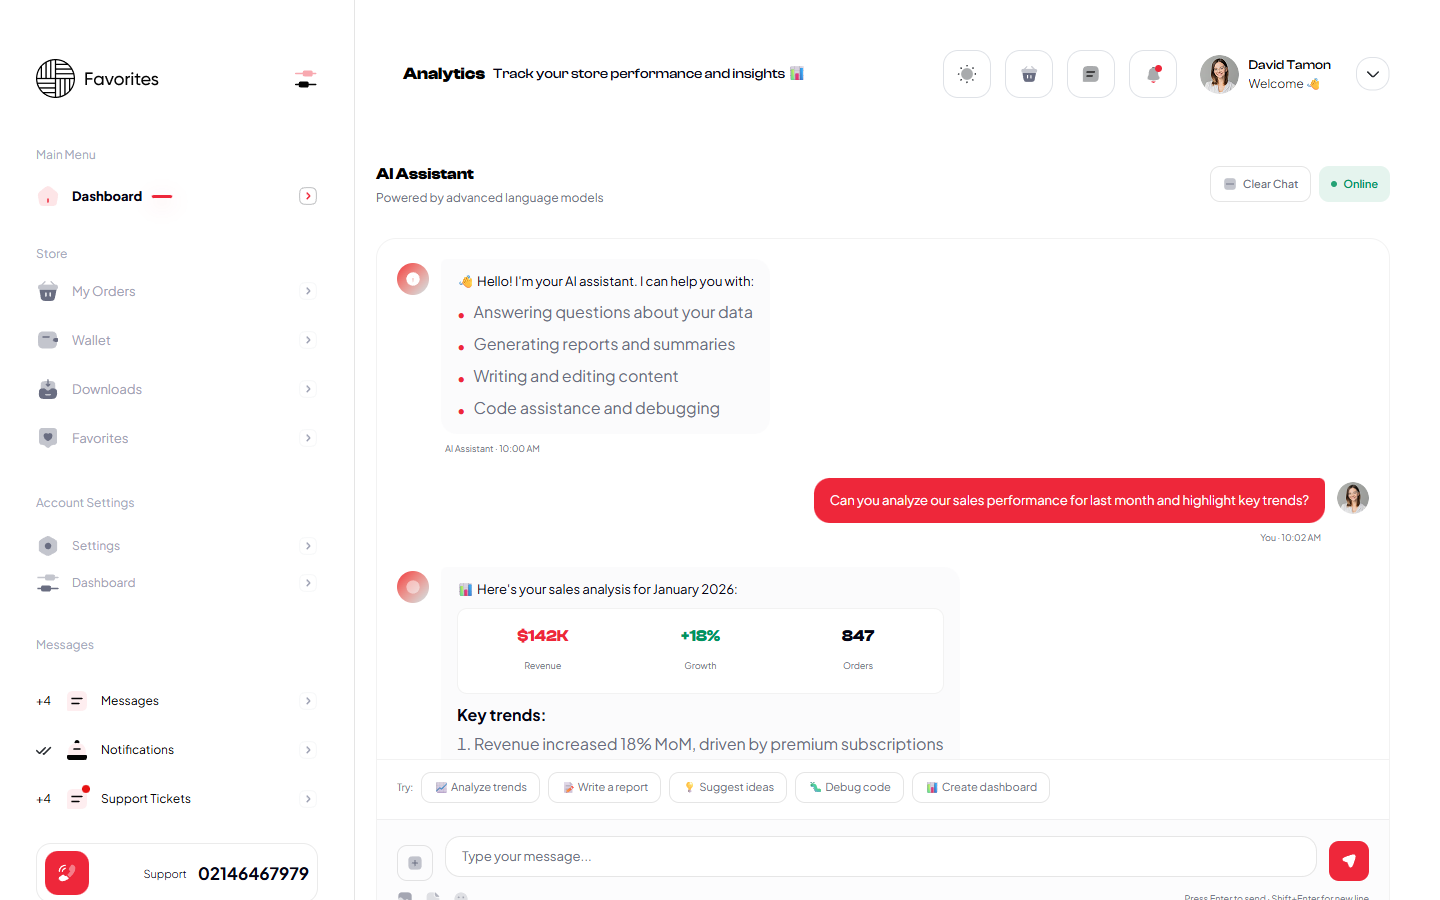Open the user profile dropdown chevron
The height and width of the screenshot is (900, 1440).
coord(1372,74)
